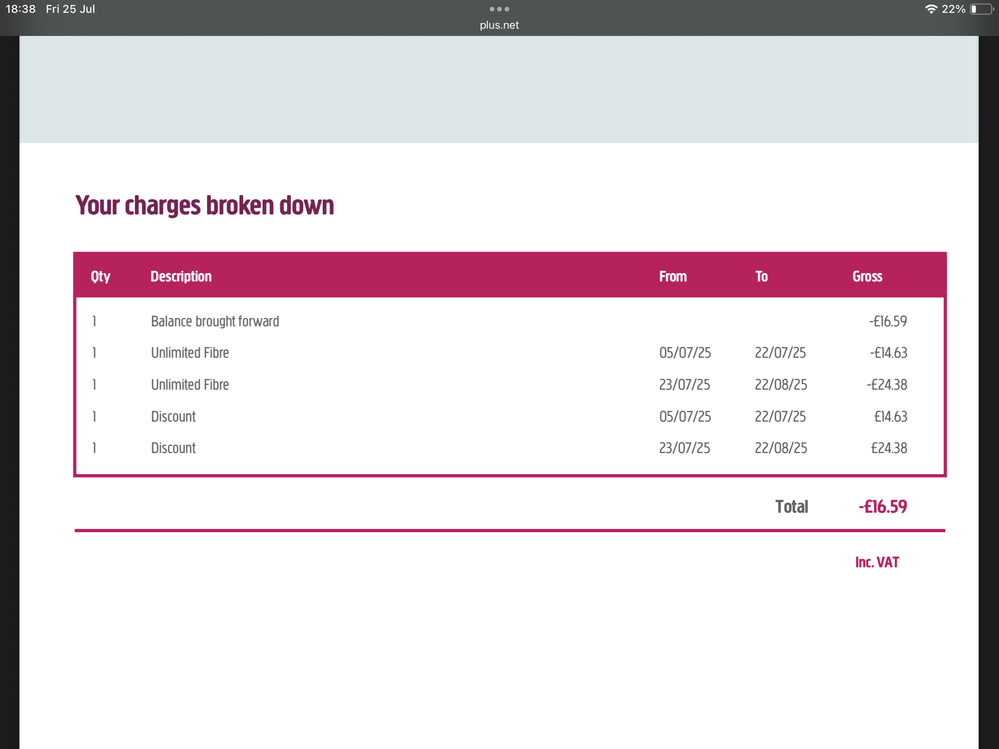Click the Qty column header
Image resolution: width=999 pixels, height=749 pixels.
100,276
